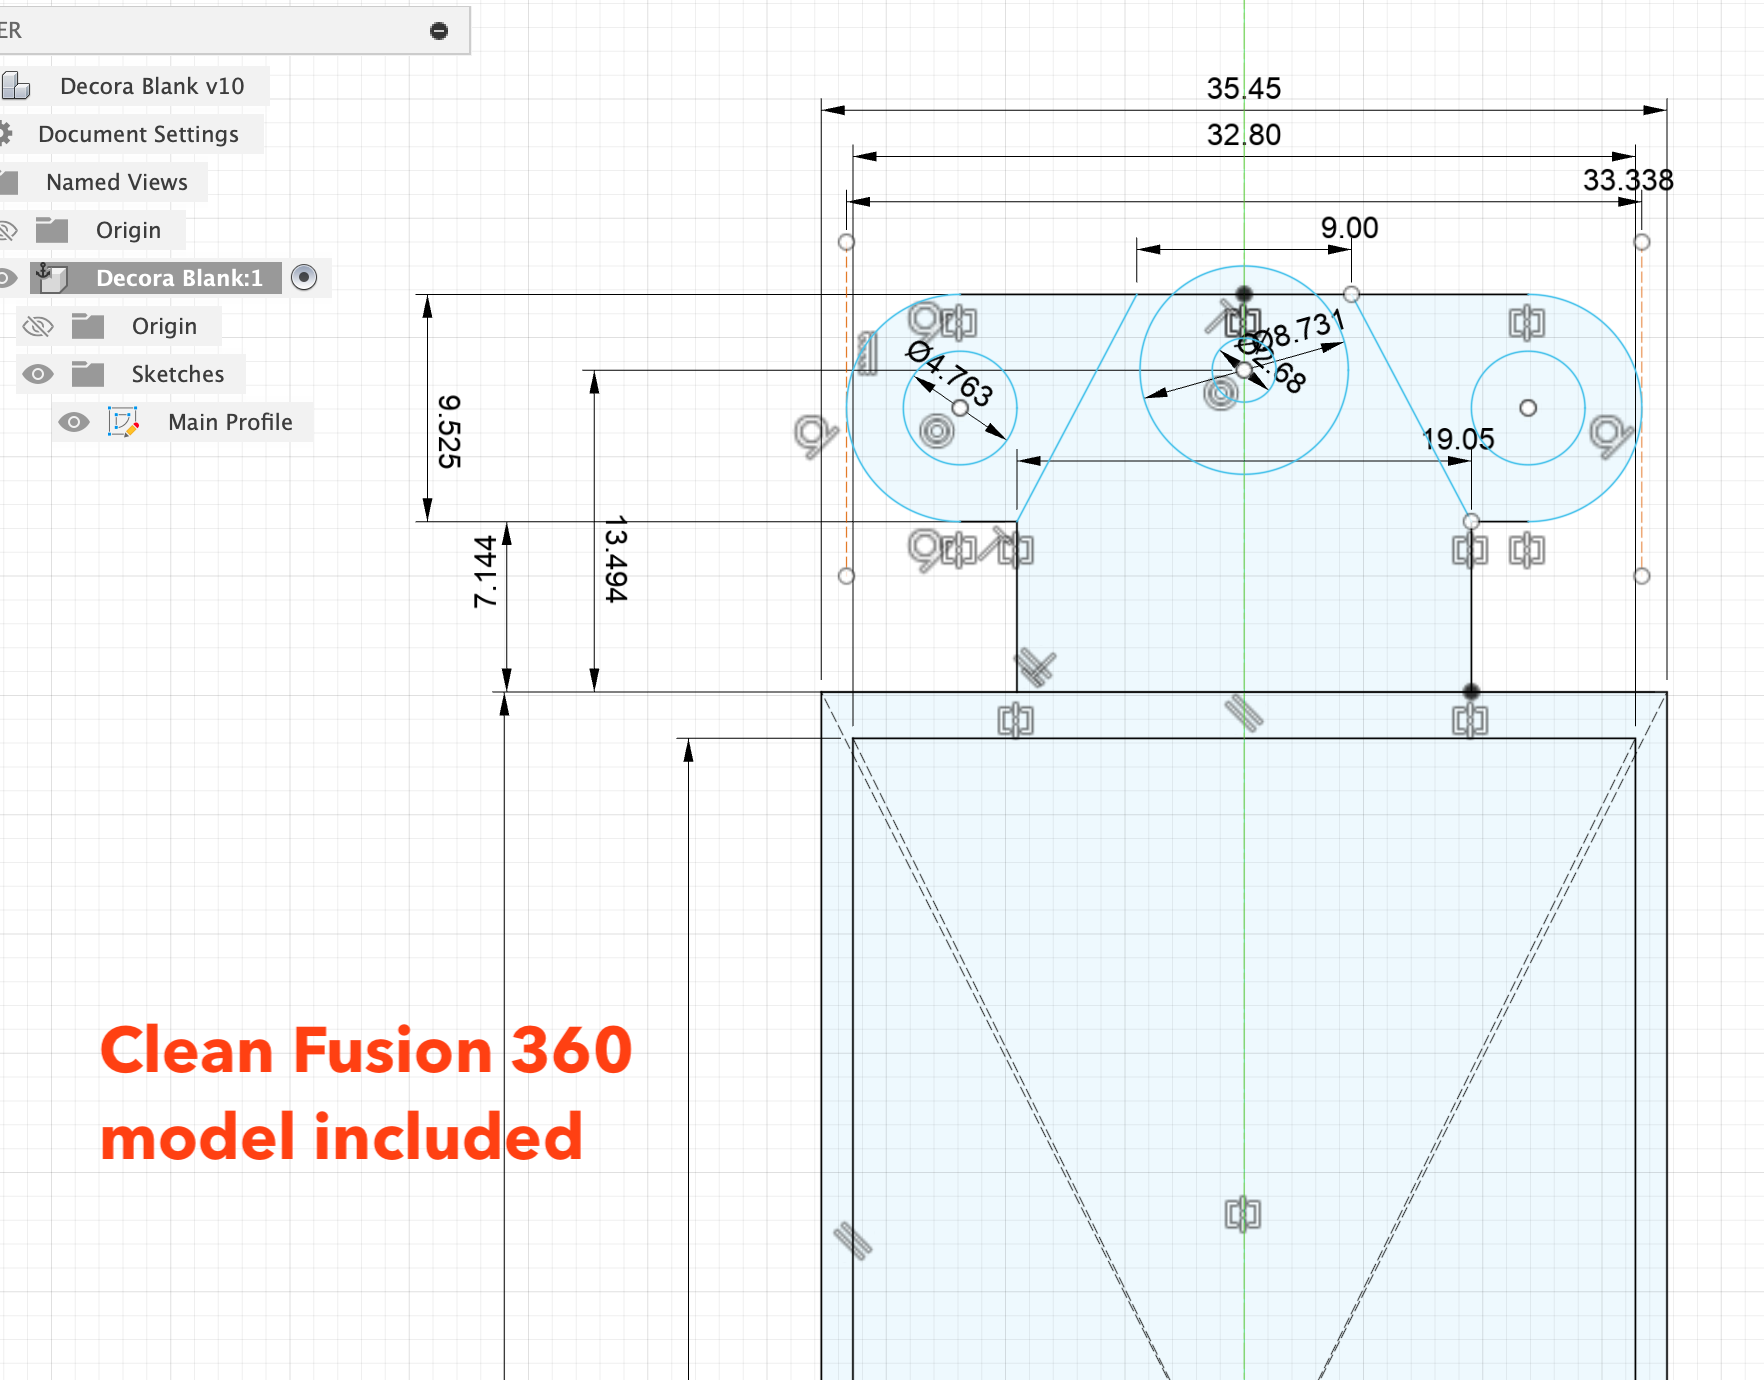Click the 35.45 width dimension

click(x=1243, y=89)
